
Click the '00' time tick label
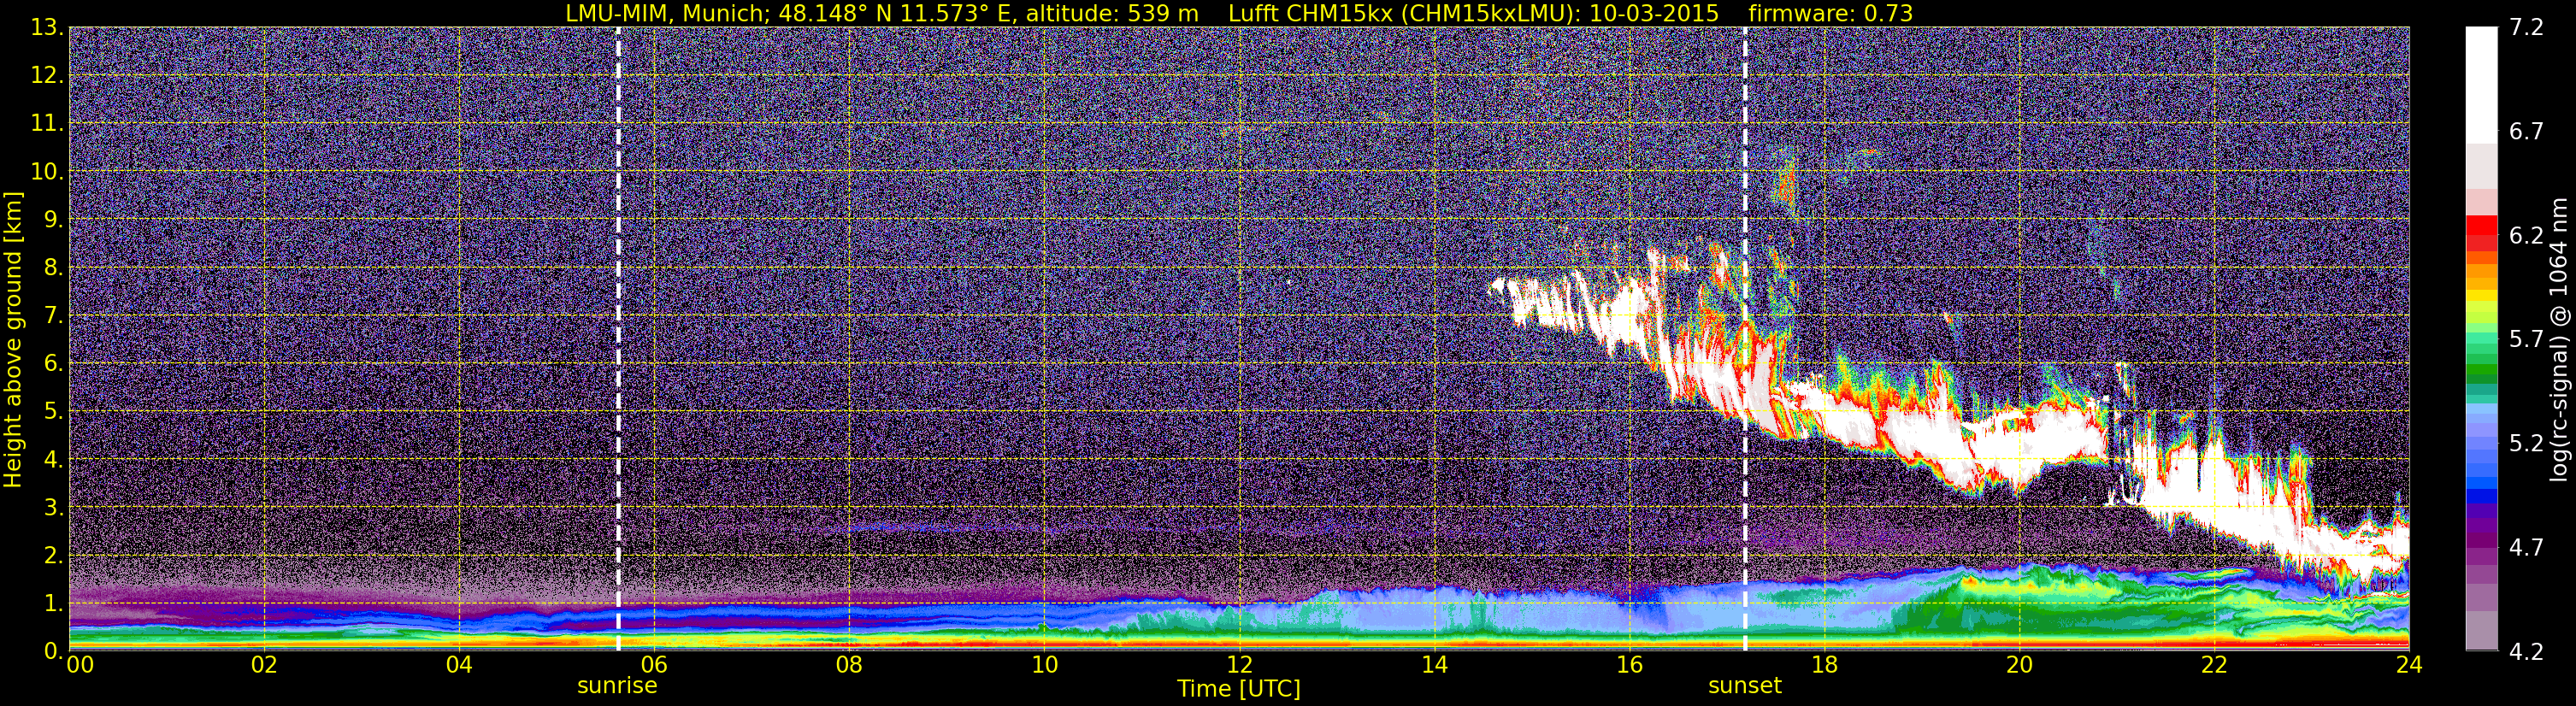80,665
